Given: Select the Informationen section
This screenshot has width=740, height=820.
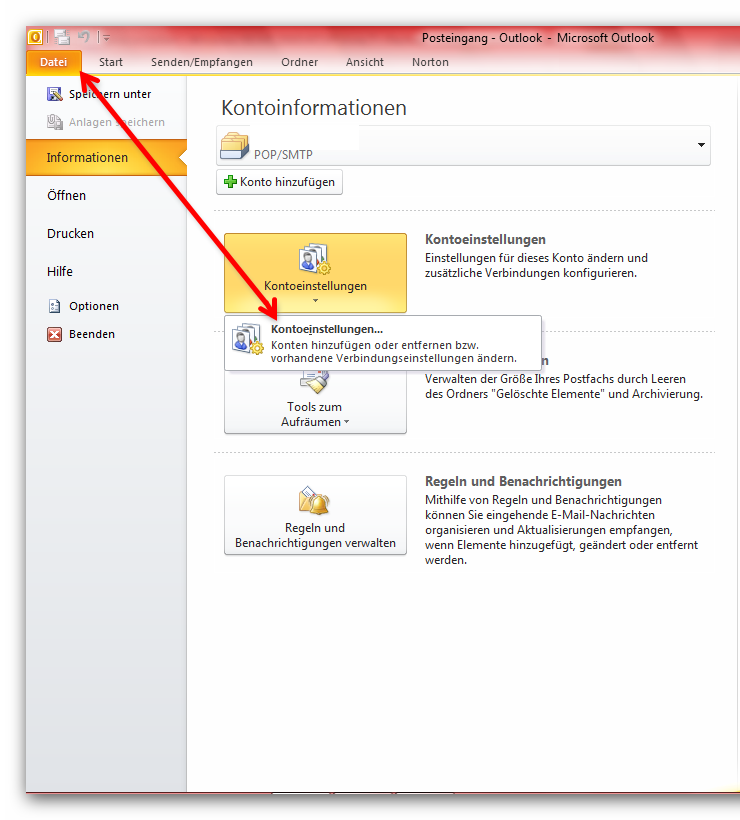Looking at the screenshot, I should coord(106,157).
